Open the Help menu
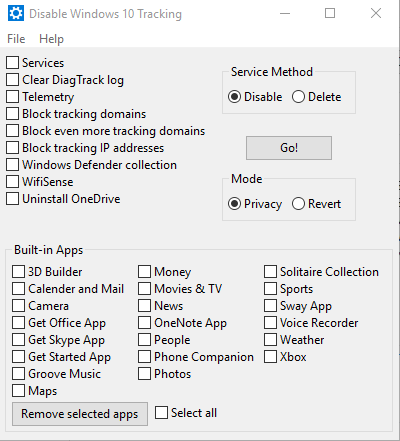 click(x=51, y=39)
